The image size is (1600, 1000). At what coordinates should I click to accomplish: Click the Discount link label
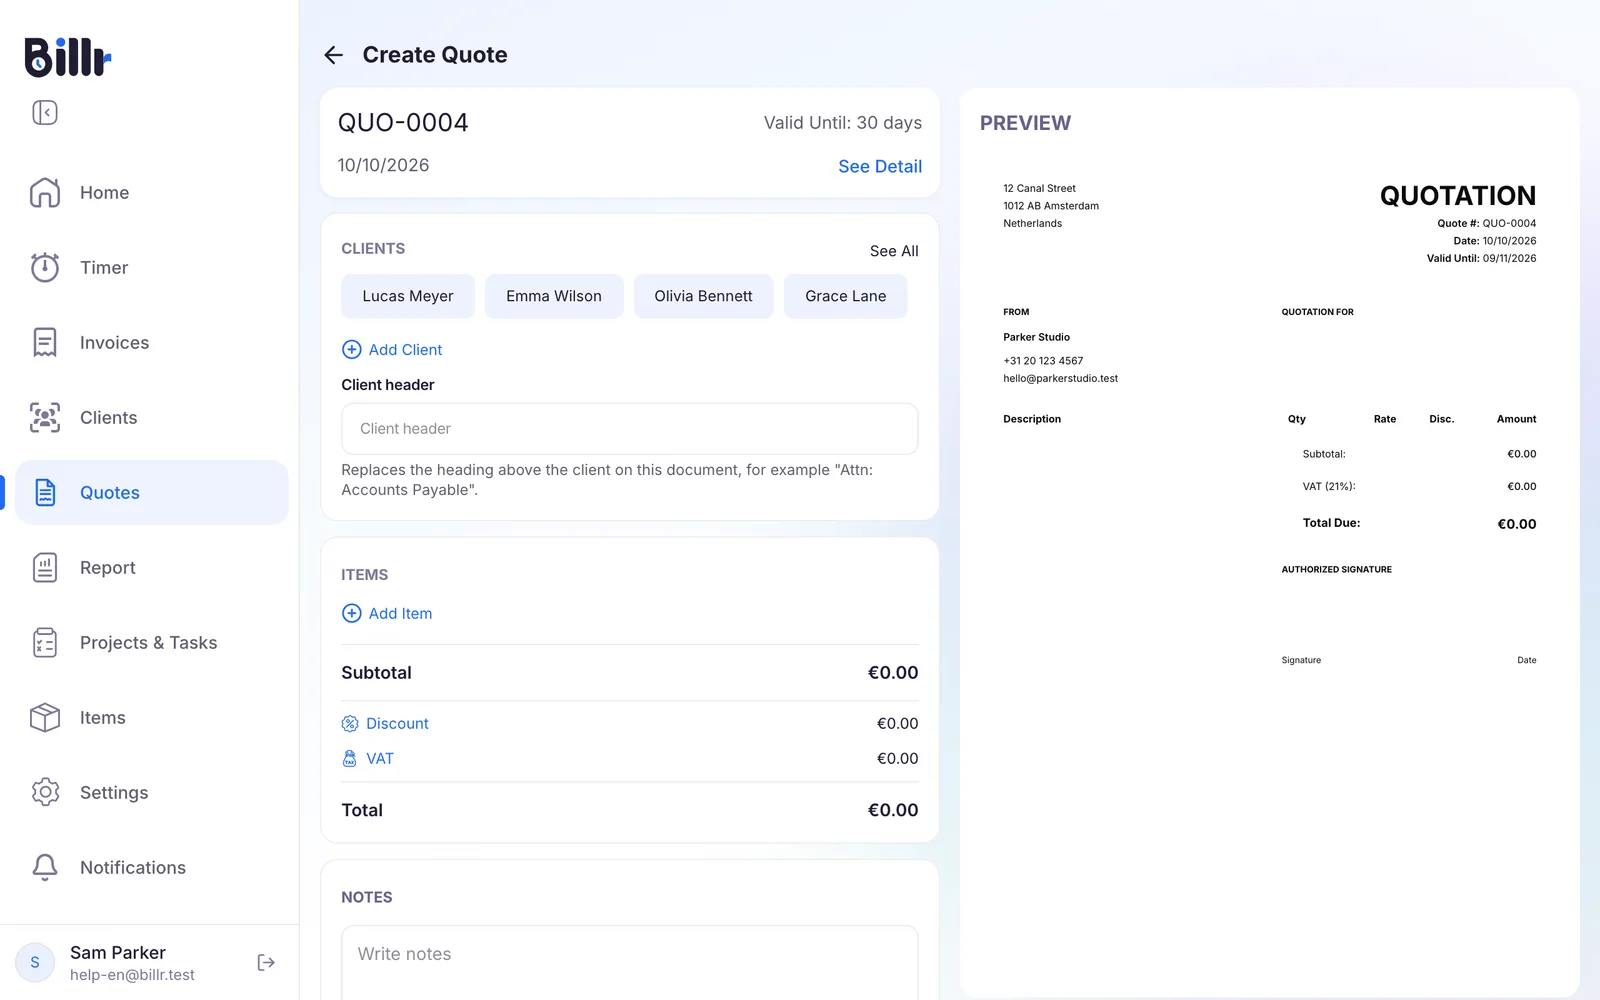coord(397,723)
